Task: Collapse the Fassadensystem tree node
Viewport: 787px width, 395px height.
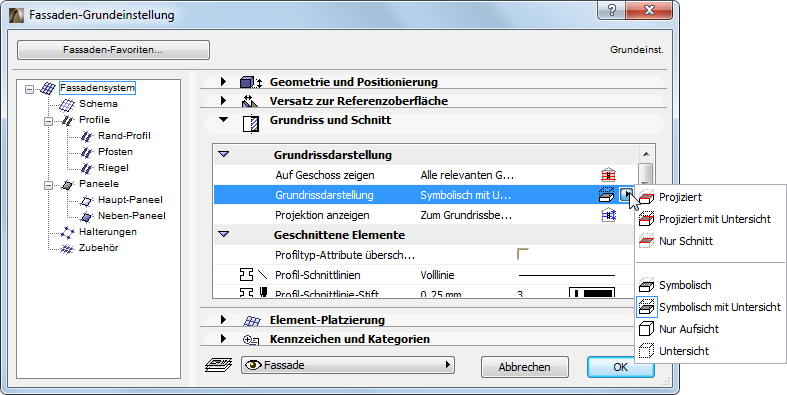Action: pyautogui.click(x=29, y=89)
